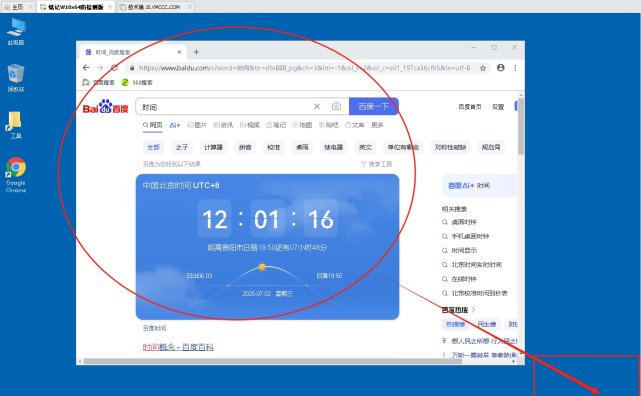Click the Baidu logo
641x396 pixels.
(105, 107)
